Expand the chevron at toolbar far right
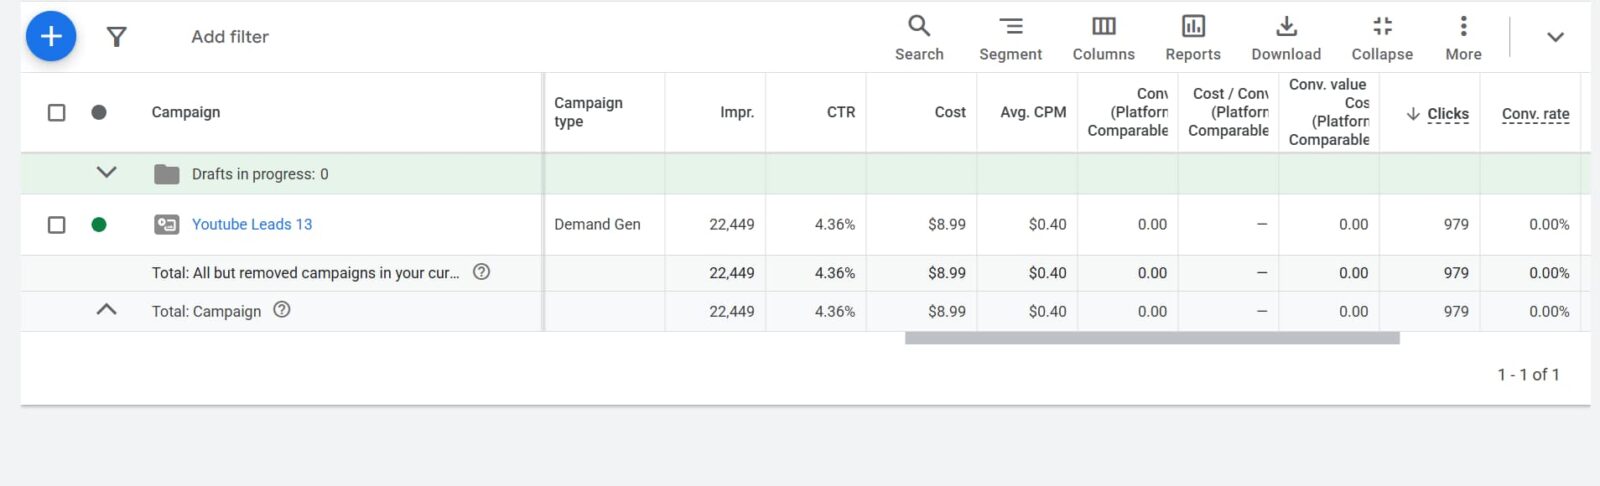 click(x=1555, y=37)
